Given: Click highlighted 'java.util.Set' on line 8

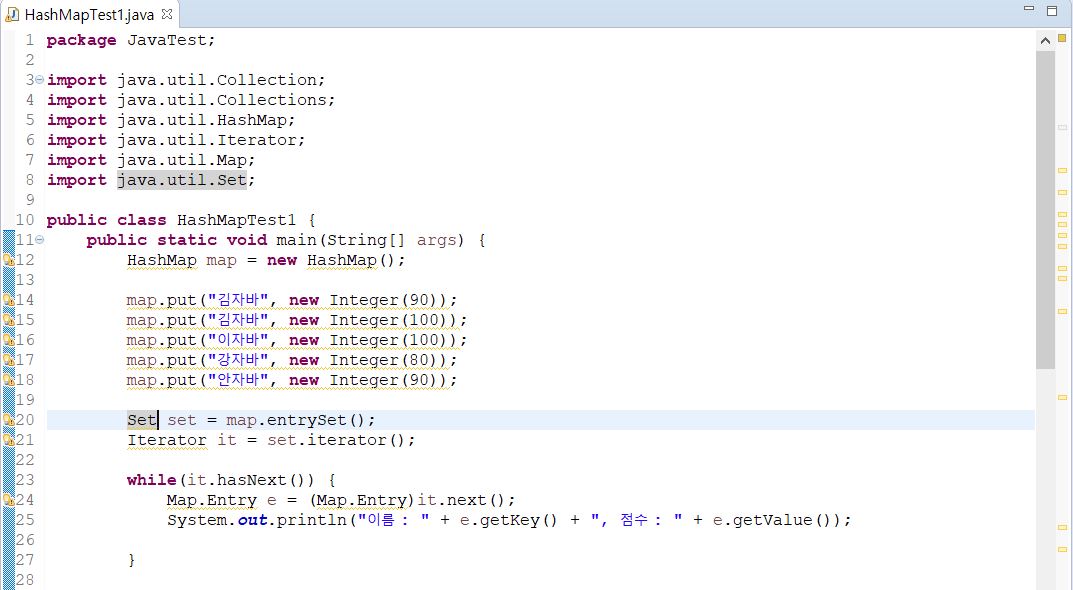Looking at the screenshot, I should tap(181, 180).
